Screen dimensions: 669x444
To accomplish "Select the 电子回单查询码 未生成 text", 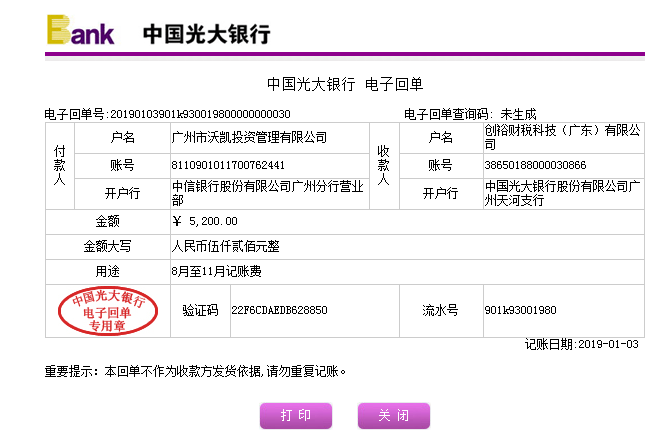I will point(470,114).
